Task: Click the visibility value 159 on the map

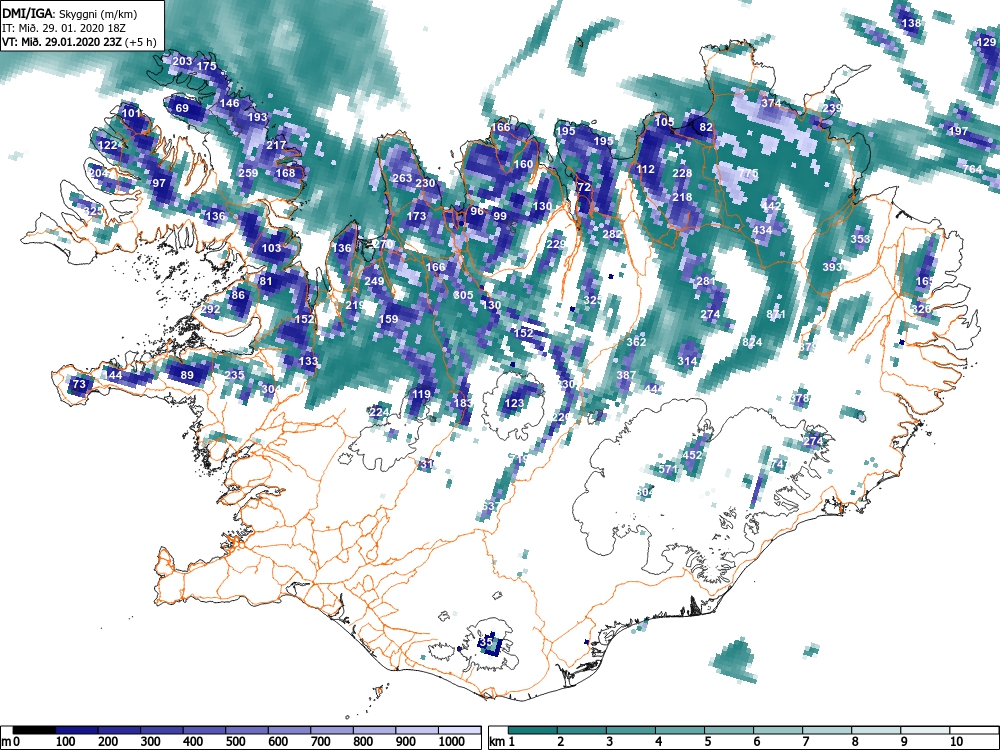Action: (x=388, y=319)
